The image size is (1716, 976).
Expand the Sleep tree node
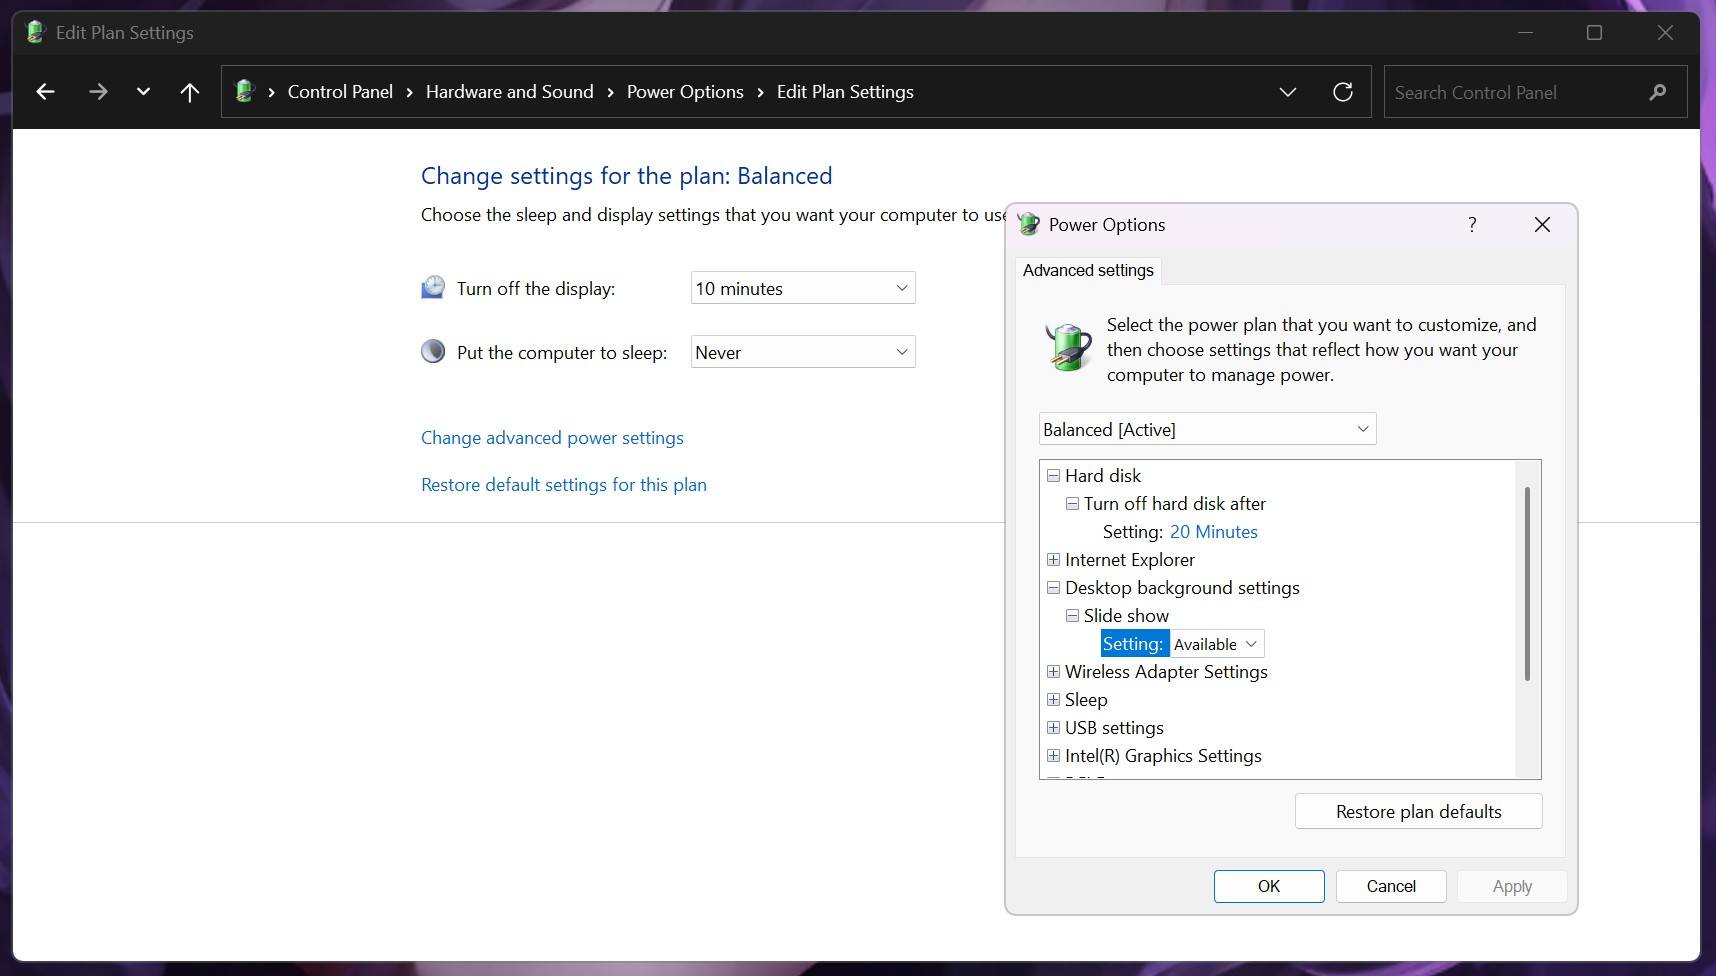[1053, 700]
